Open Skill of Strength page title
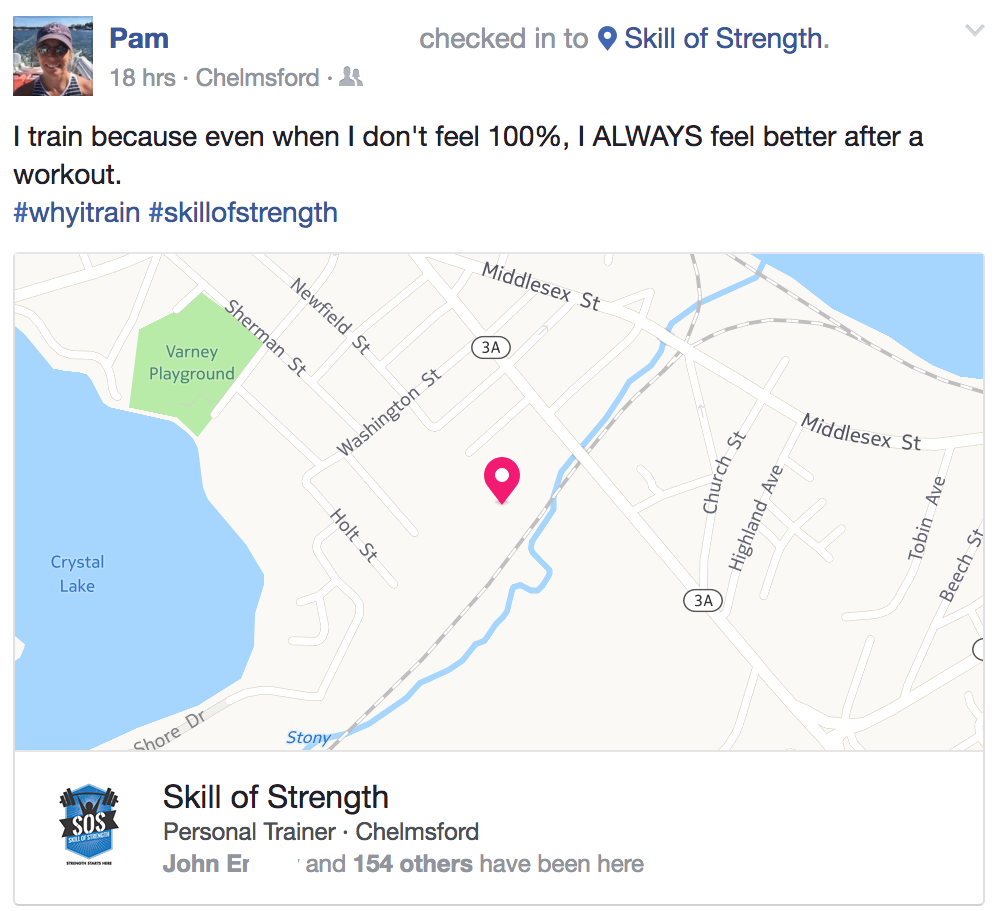 275,796
